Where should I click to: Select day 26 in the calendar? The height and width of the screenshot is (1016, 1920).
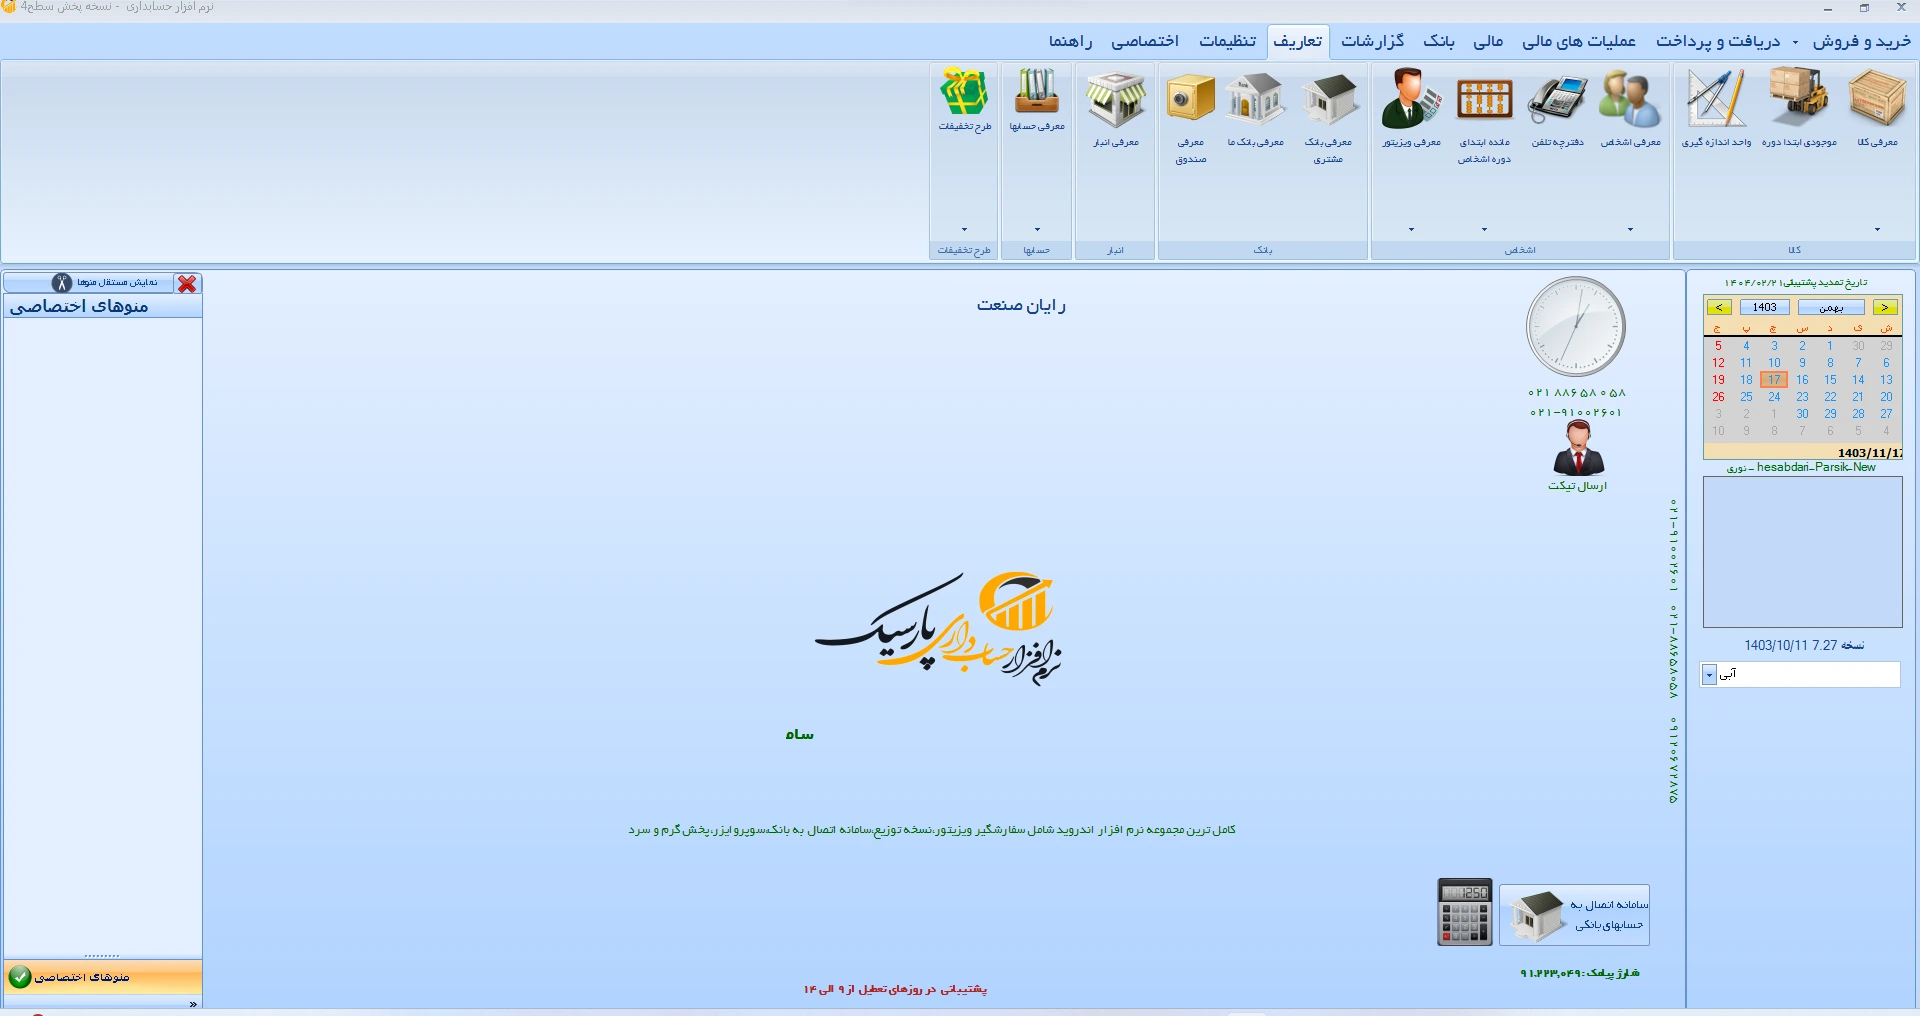[1718, 397]
